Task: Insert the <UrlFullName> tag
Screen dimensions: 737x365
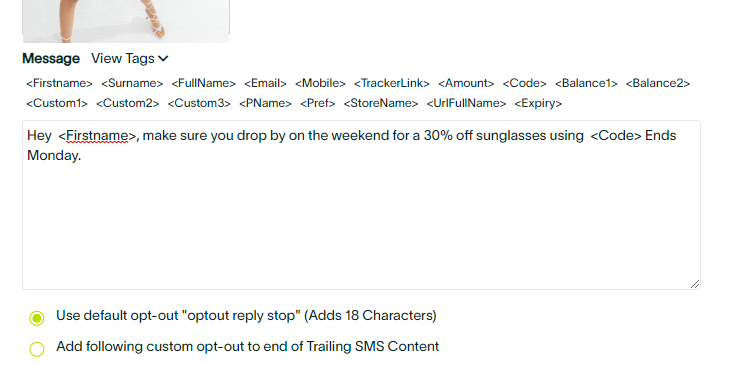Action: pos(466,103)
